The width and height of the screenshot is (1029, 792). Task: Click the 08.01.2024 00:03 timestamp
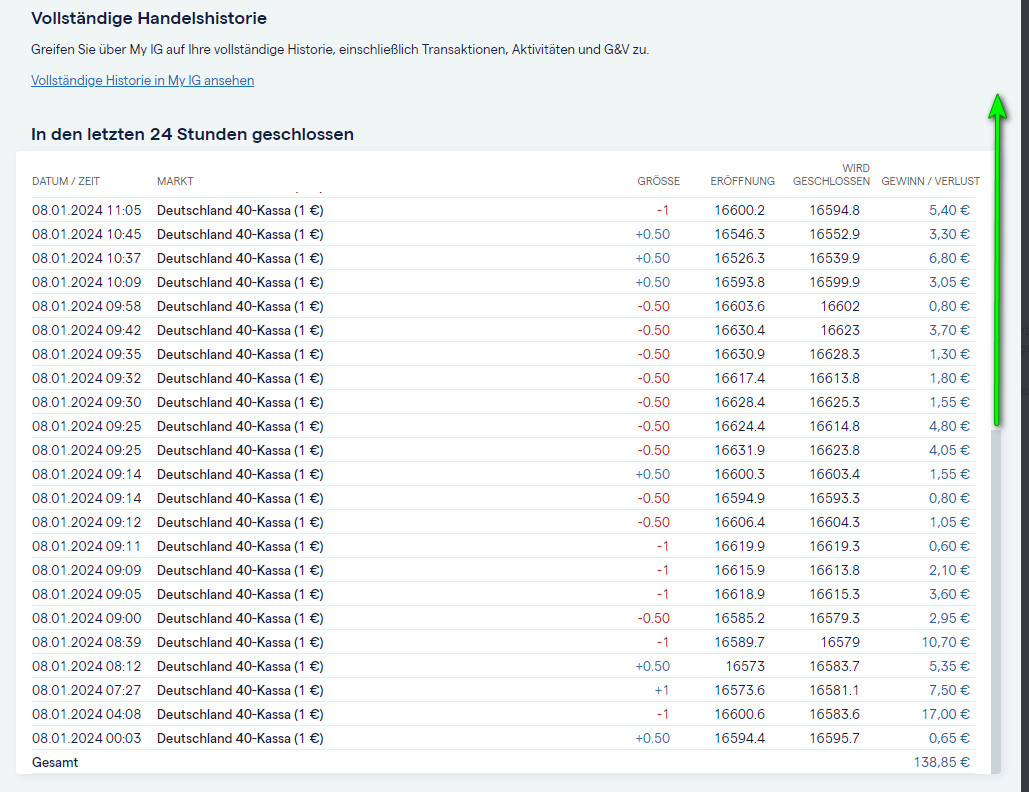(87, 738)
